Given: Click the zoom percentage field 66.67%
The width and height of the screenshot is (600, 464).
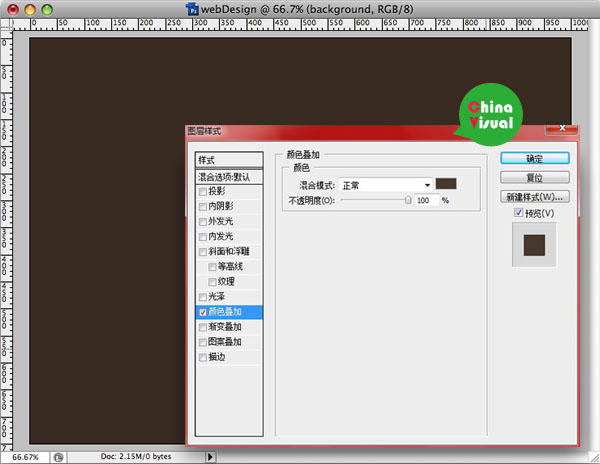Looking at the screenshot, I should click(25, 457).
